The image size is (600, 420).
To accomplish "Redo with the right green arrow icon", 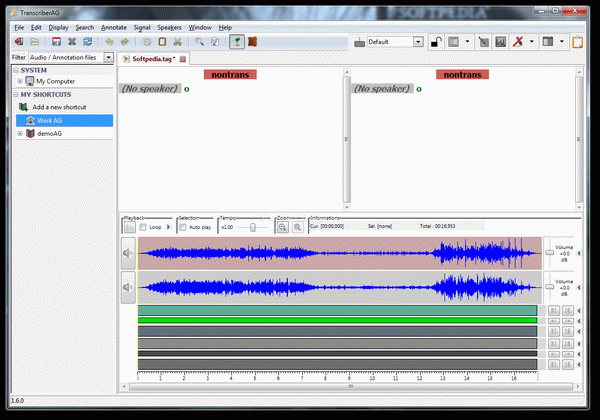I will tap(125, 42).
